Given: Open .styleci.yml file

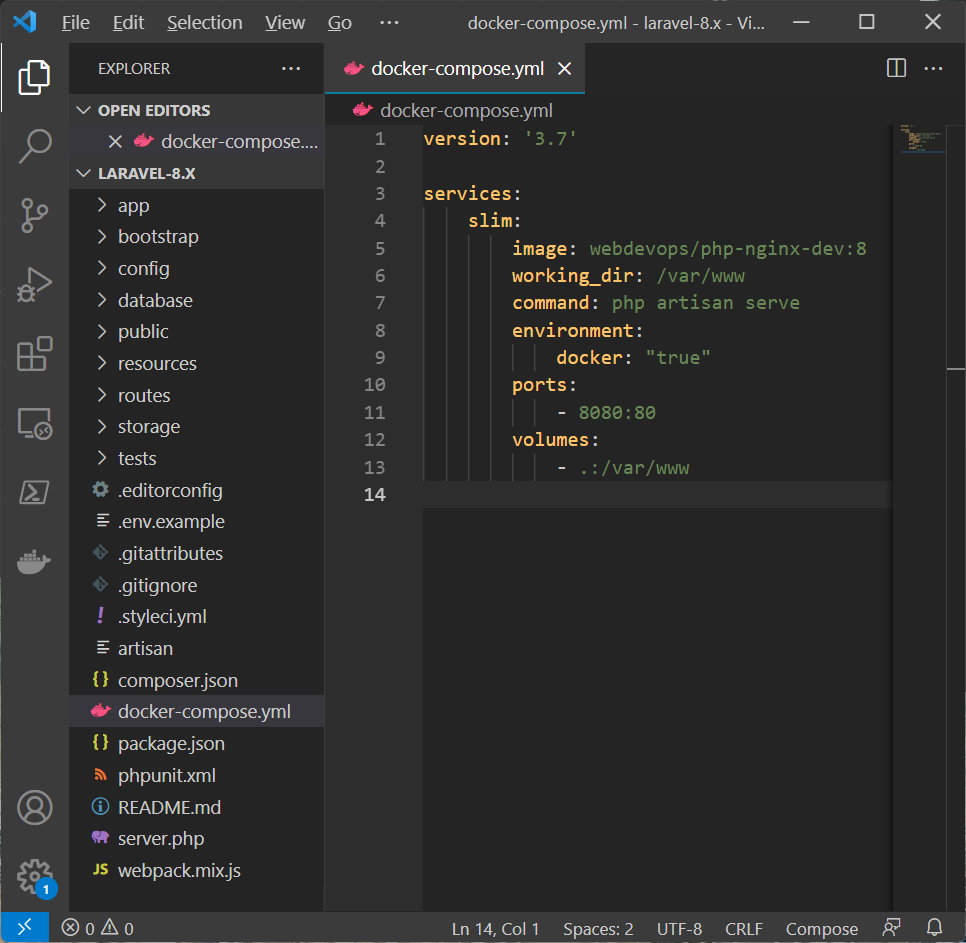Looking at the screenshot, I should coord(197,617).
